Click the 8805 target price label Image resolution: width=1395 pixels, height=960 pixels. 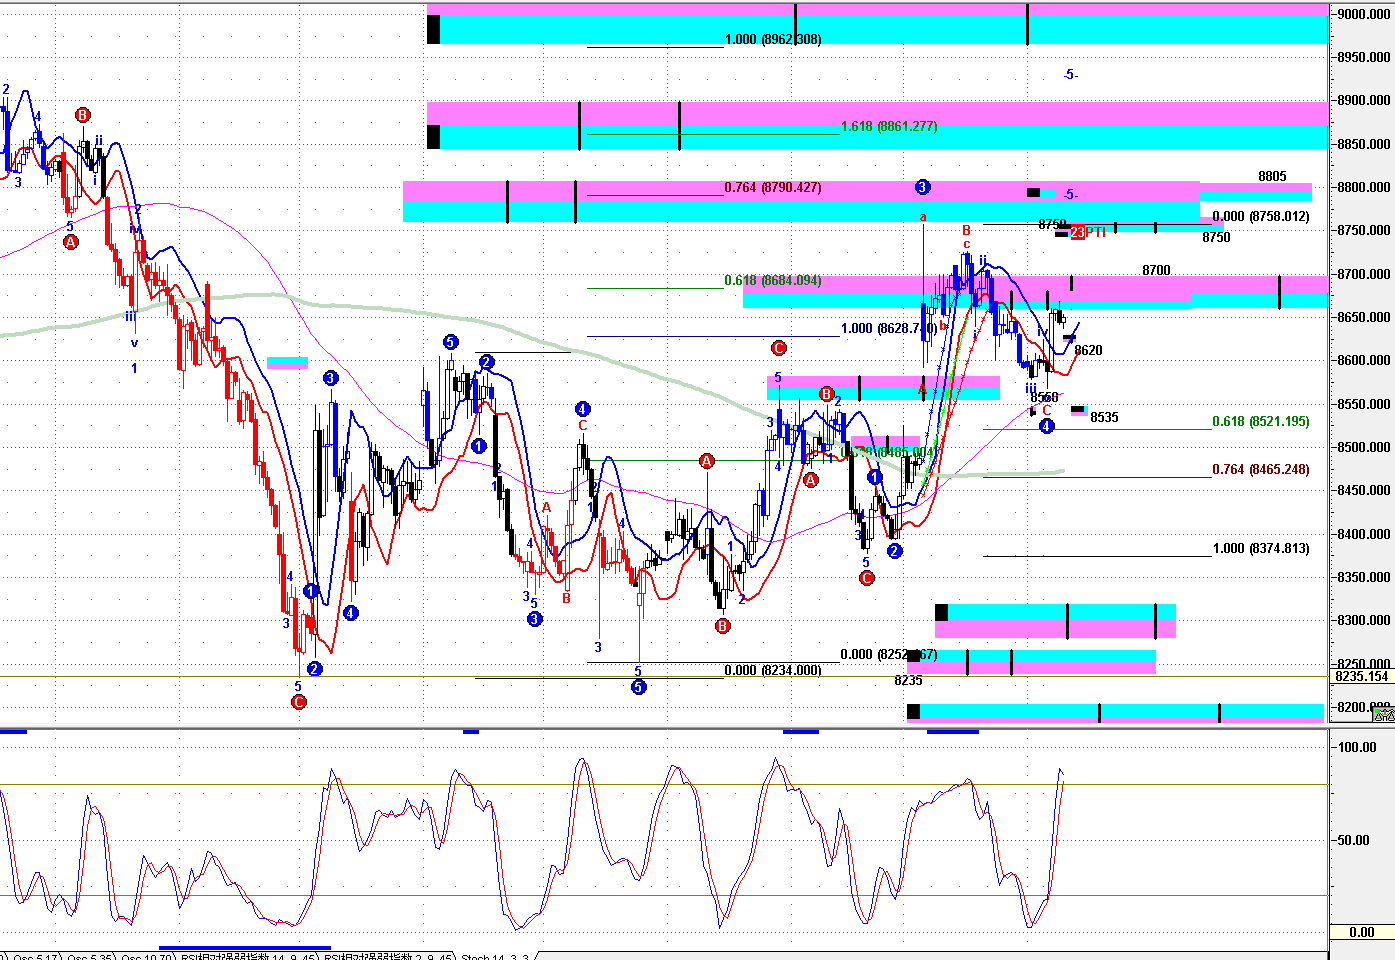[1272, 177]
